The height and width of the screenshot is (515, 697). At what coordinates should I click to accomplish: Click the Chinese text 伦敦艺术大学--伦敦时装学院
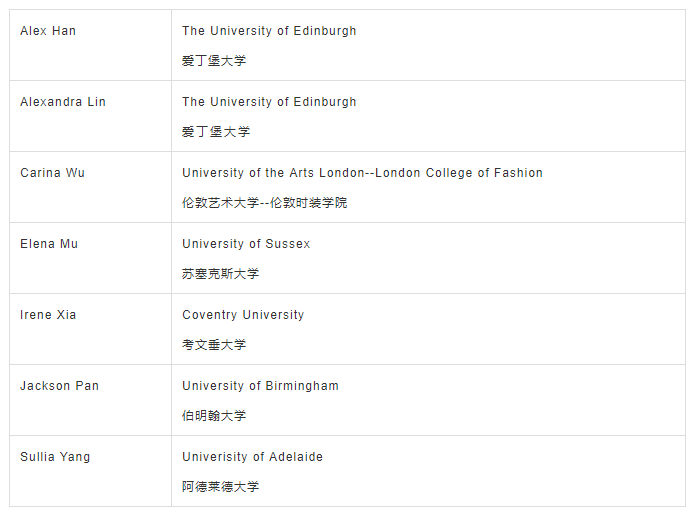point(265,203)
